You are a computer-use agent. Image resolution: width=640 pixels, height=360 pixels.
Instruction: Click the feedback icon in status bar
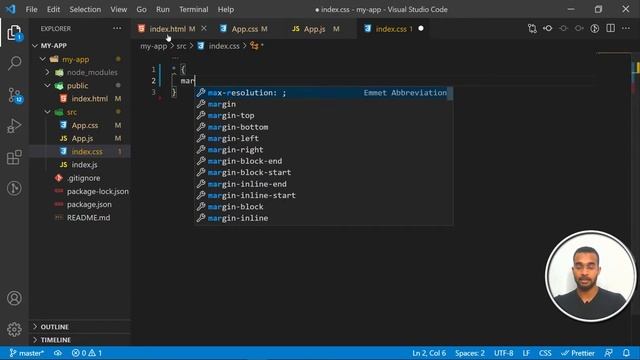(x=609, y=353)
